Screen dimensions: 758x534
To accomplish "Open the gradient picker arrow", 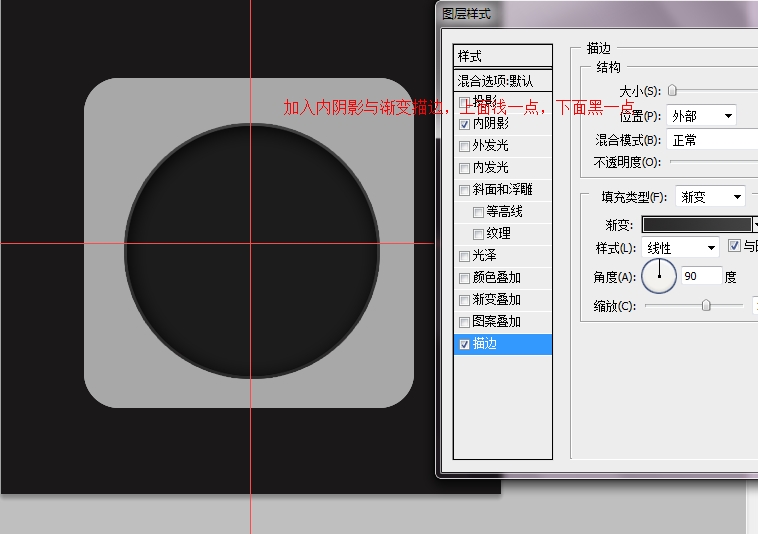I will pos(755,224).
